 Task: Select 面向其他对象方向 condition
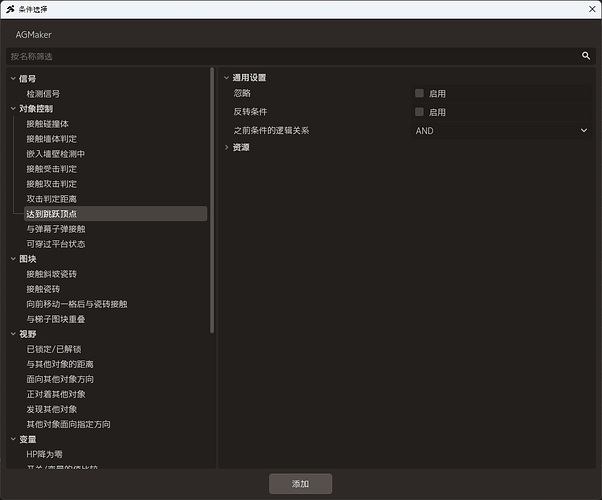point(60,379)
